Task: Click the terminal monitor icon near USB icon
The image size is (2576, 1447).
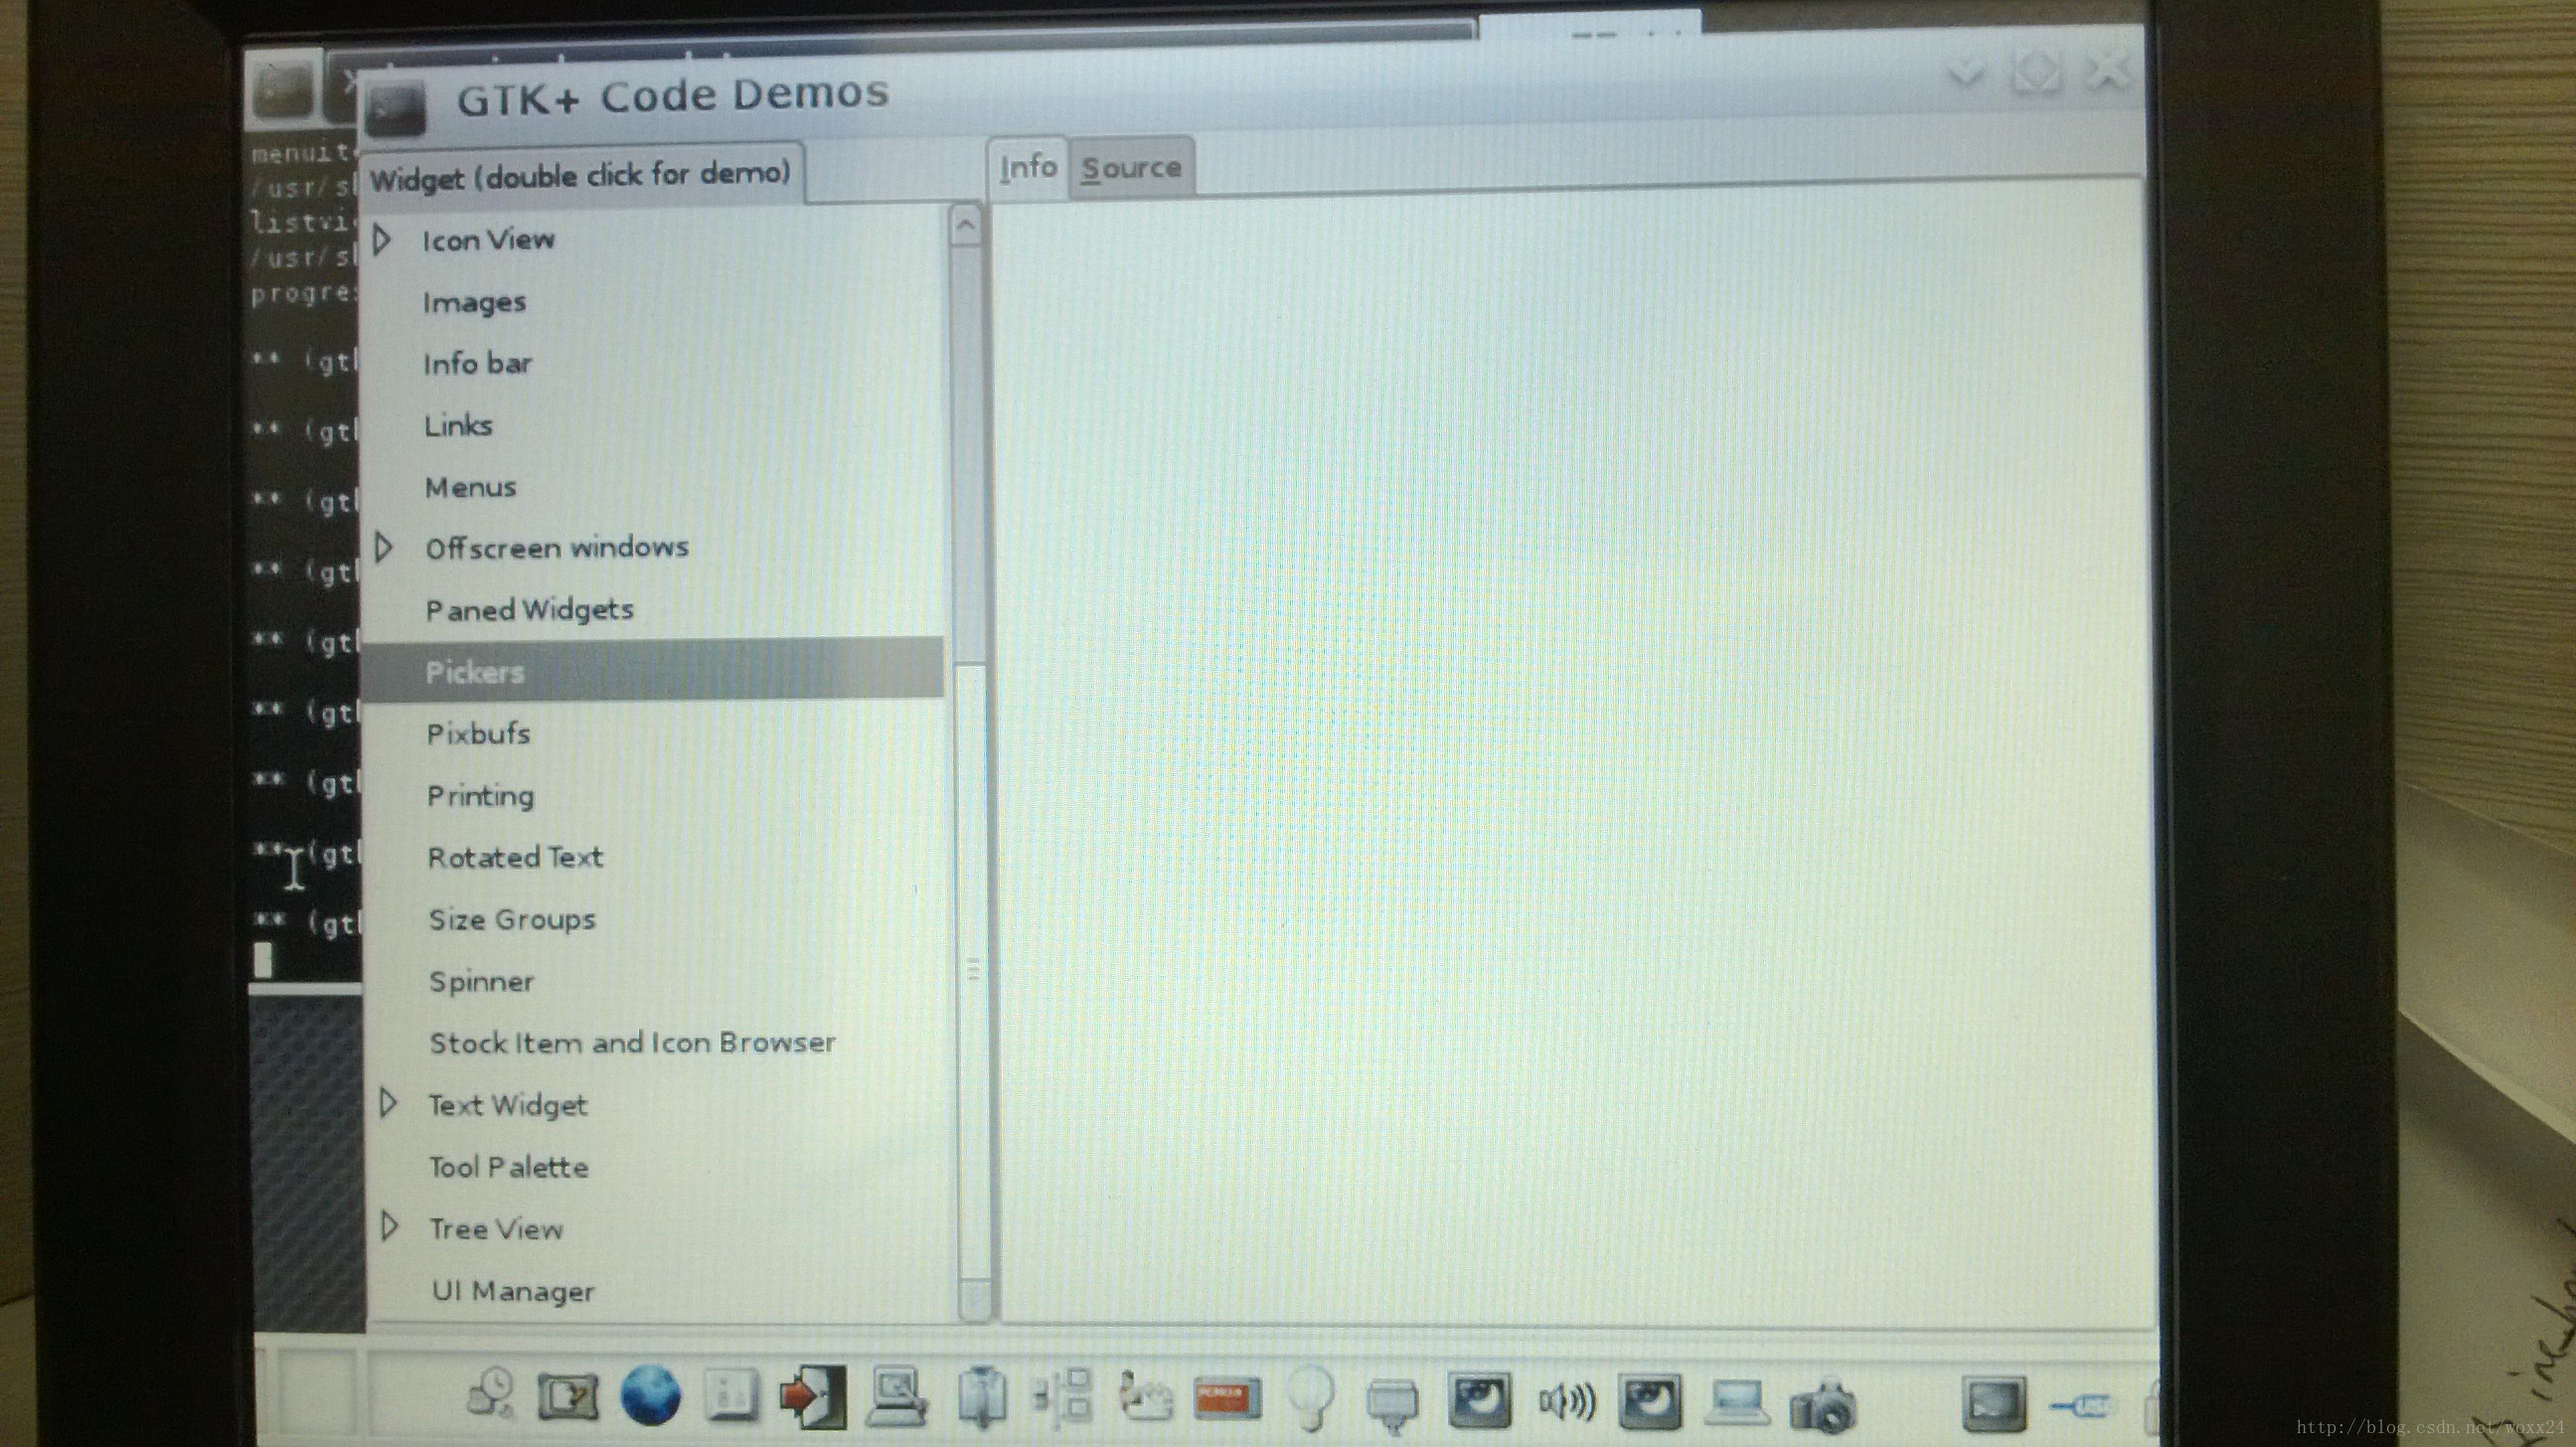Action: [1994, 1404]
